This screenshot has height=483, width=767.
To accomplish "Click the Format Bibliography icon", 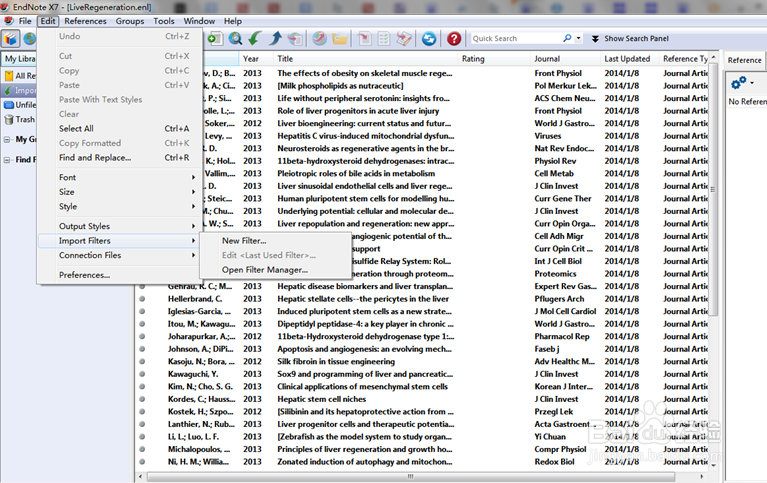I will coord(384,39).
